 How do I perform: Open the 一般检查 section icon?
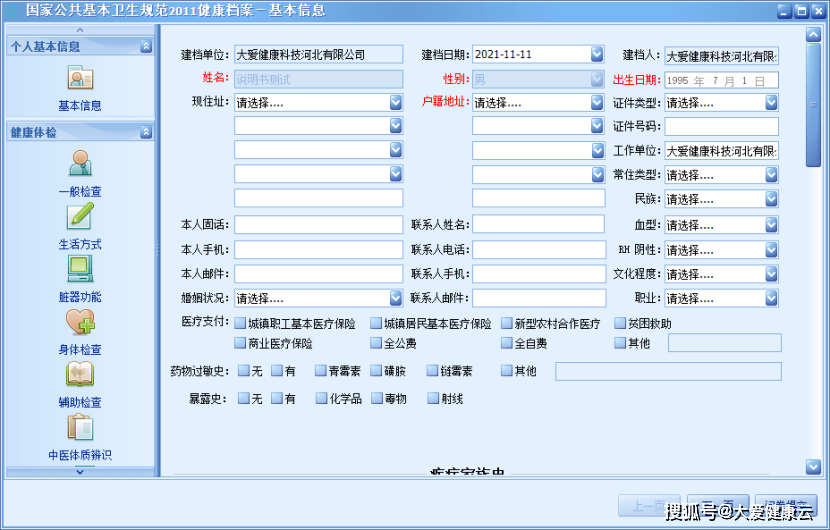click(80, 163)
